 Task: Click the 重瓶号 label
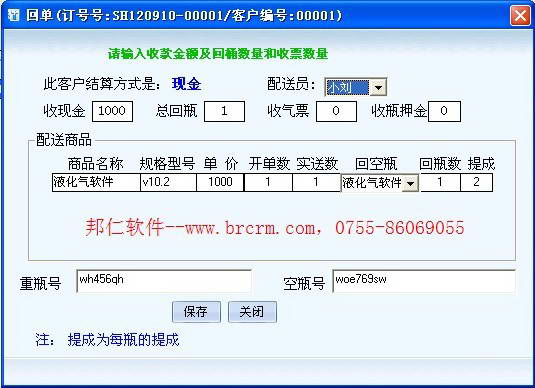click(40, 284)
